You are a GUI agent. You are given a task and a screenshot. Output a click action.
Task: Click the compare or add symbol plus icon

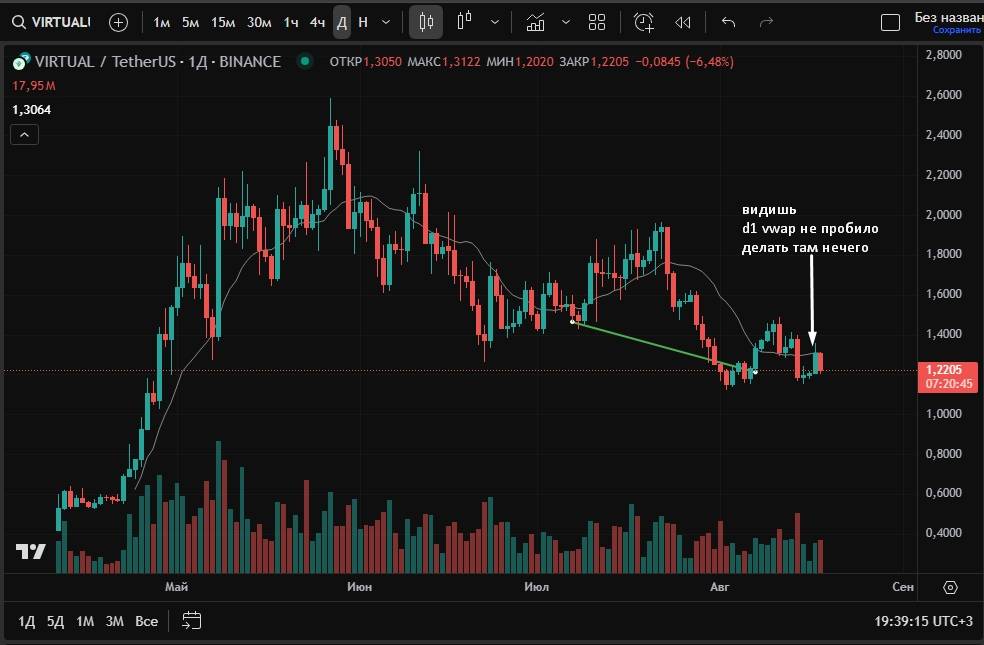click(118, 22)
